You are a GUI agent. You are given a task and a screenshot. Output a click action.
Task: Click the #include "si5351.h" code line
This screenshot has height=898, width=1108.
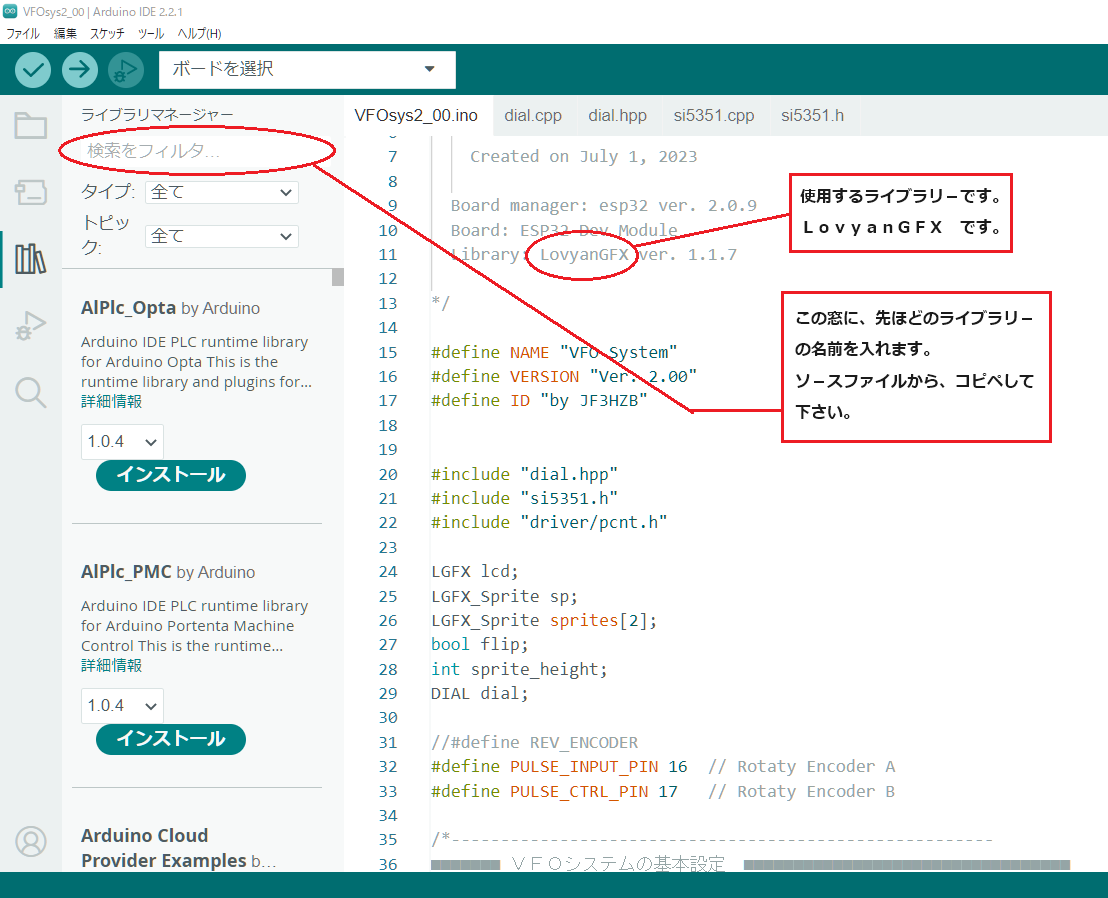524,498
